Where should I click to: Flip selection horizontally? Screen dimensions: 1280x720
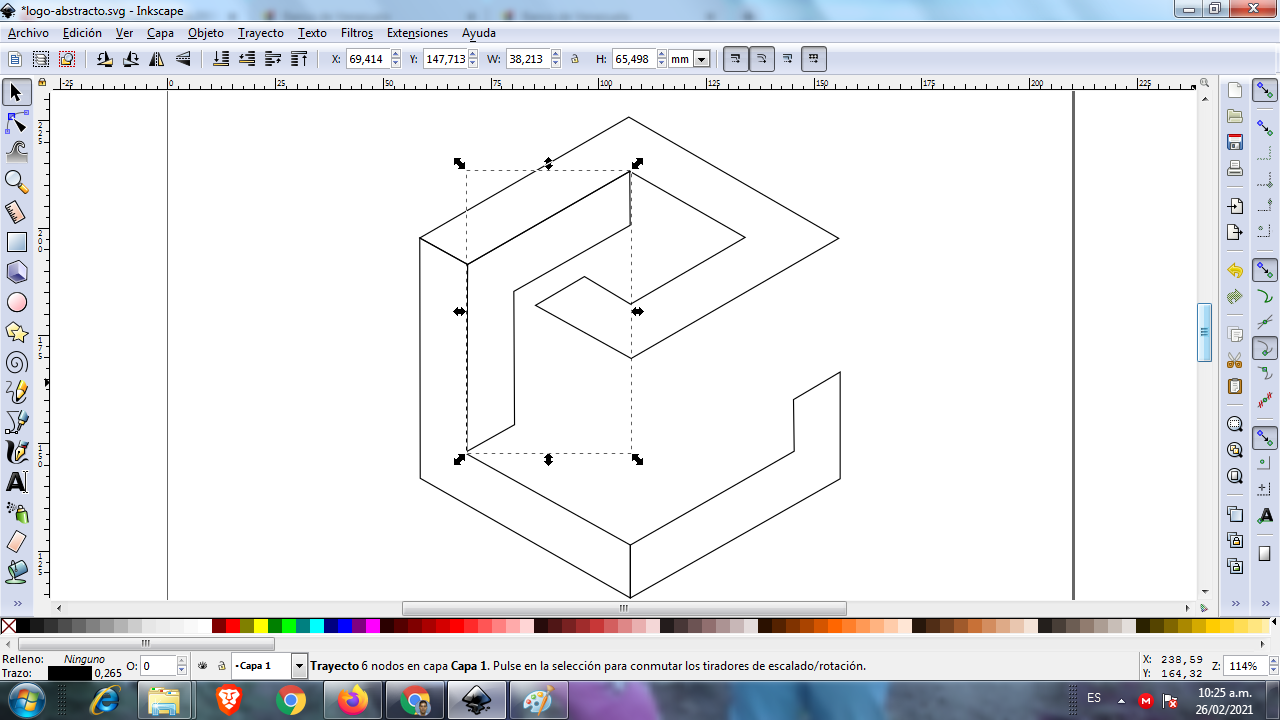pyautogui.click(x=157, y=59)
